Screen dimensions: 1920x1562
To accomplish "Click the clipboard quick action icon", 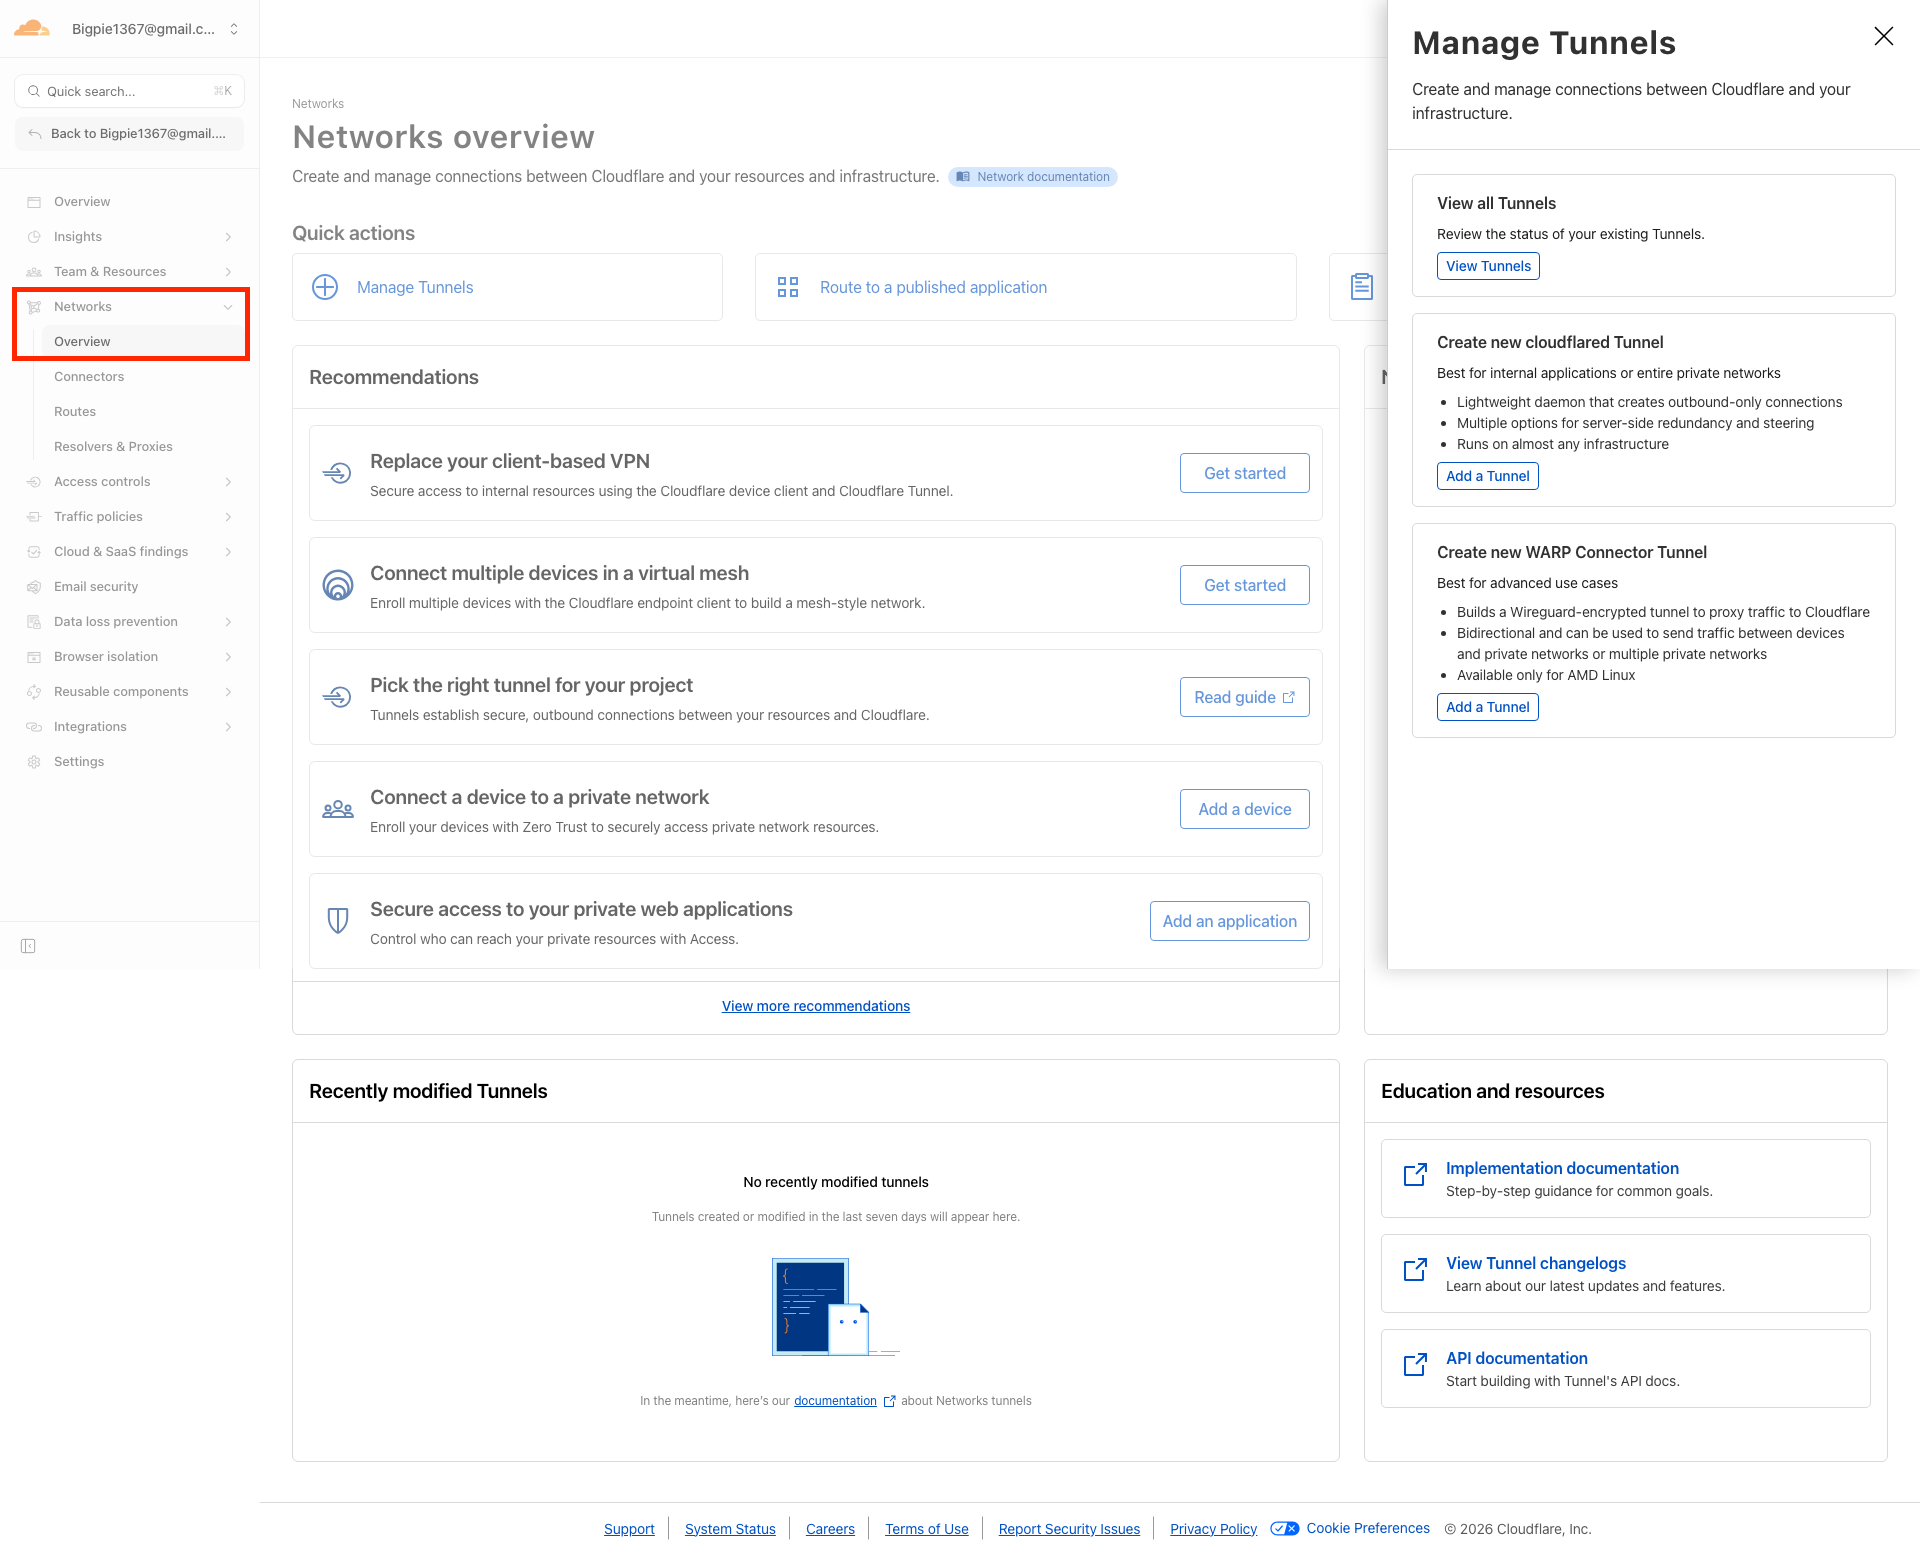I will (x=1361, y=287).
